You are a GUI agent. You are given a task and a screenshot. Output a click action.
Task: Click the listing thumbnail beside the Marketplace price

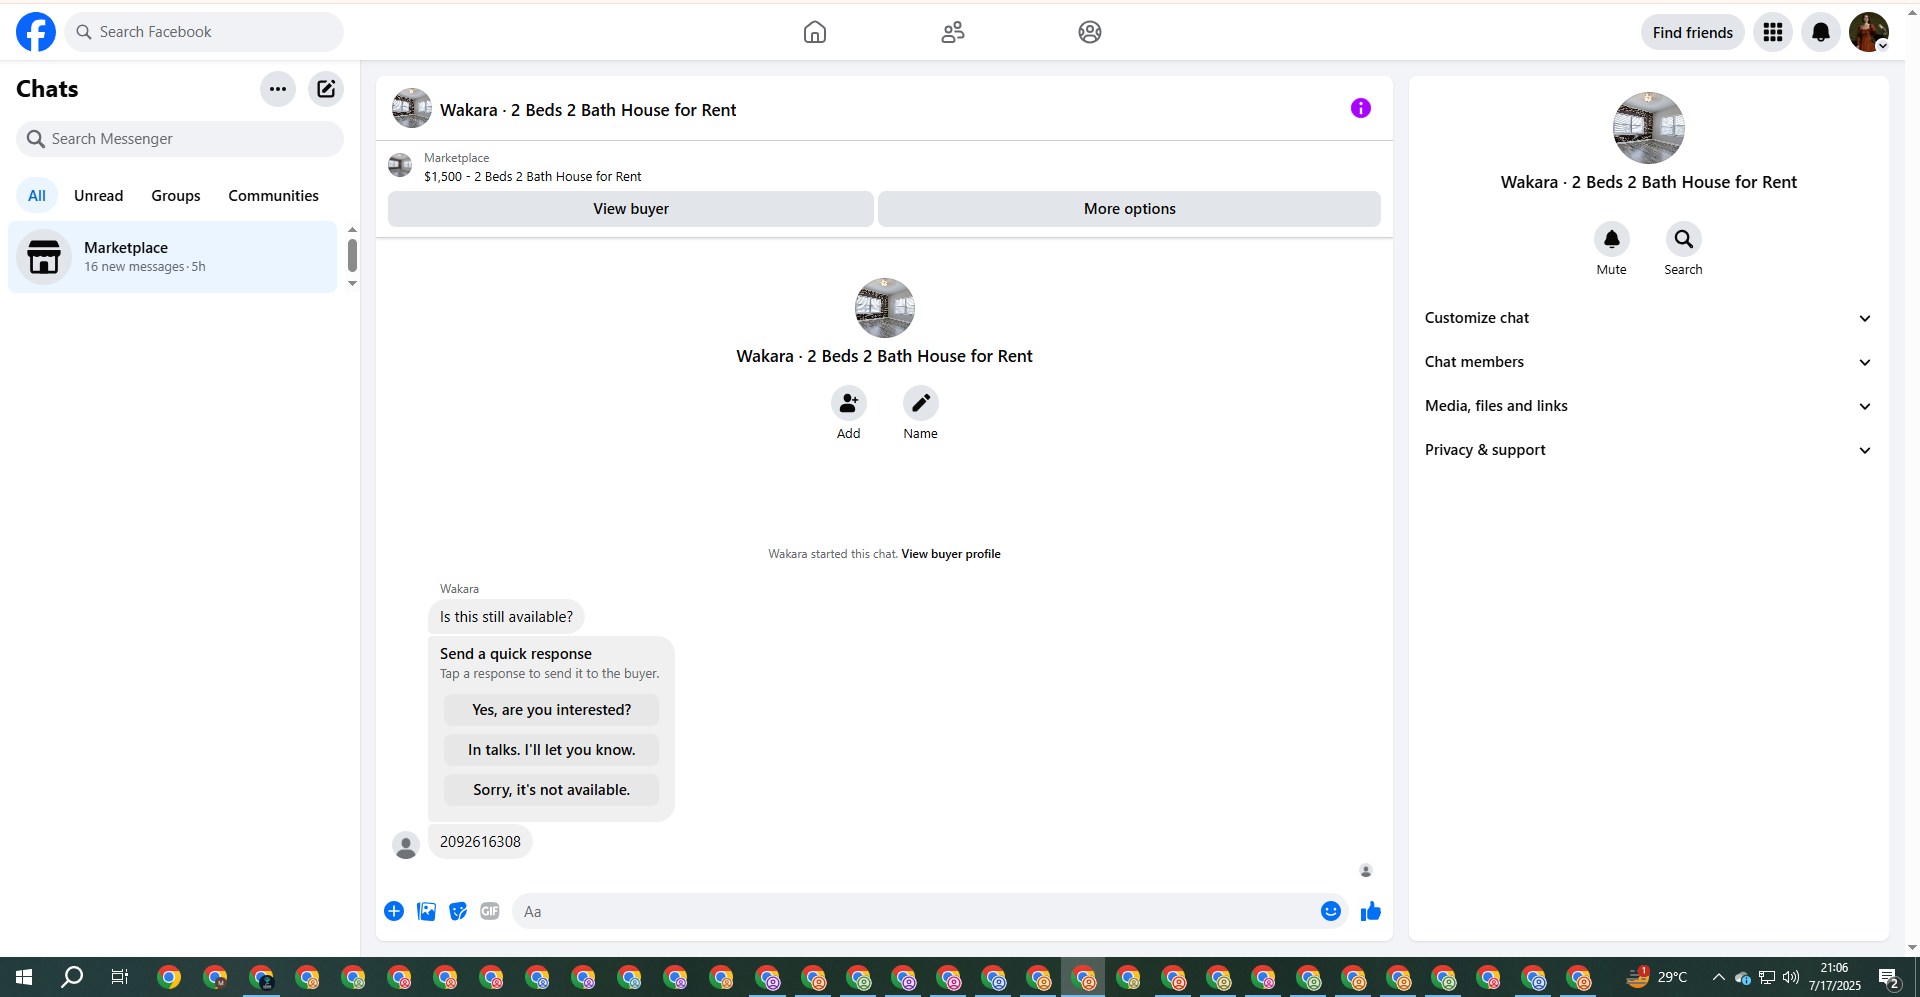pos(400,165)
